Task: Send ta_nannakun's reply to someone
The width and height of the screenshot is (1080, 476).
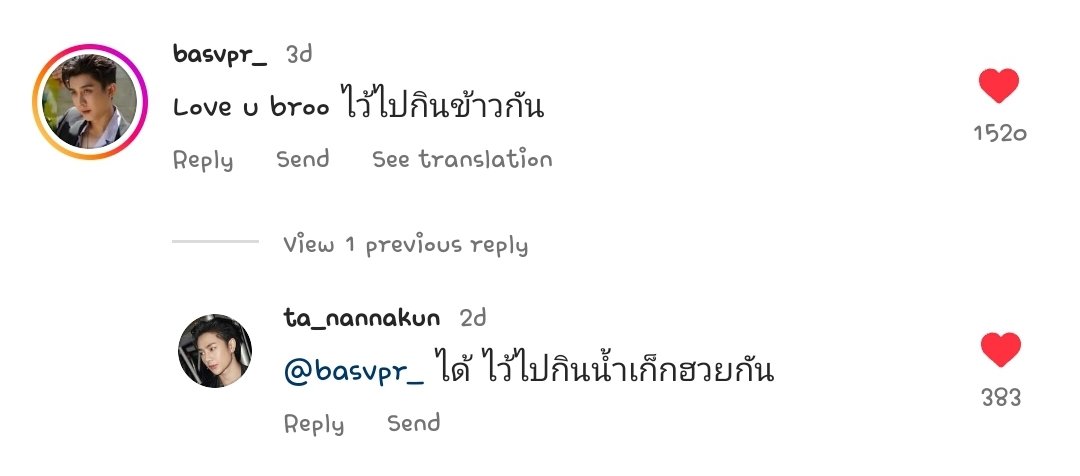Action: click(413, 423)
